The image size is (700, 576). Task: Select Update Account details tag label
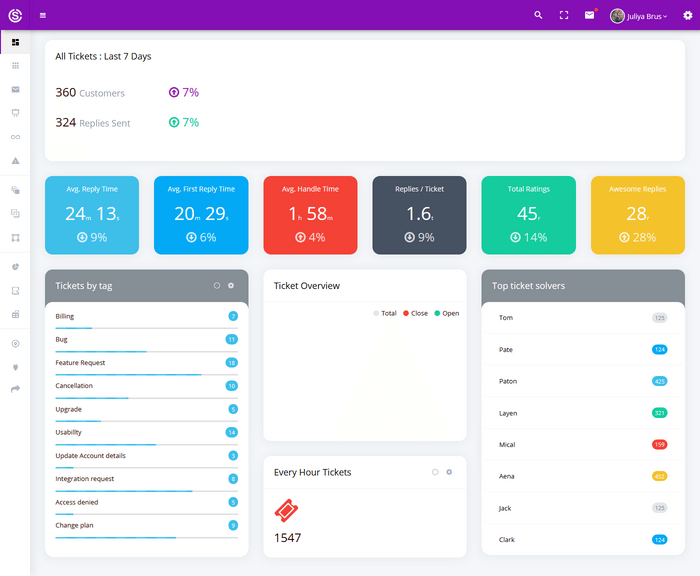point(91,455)
